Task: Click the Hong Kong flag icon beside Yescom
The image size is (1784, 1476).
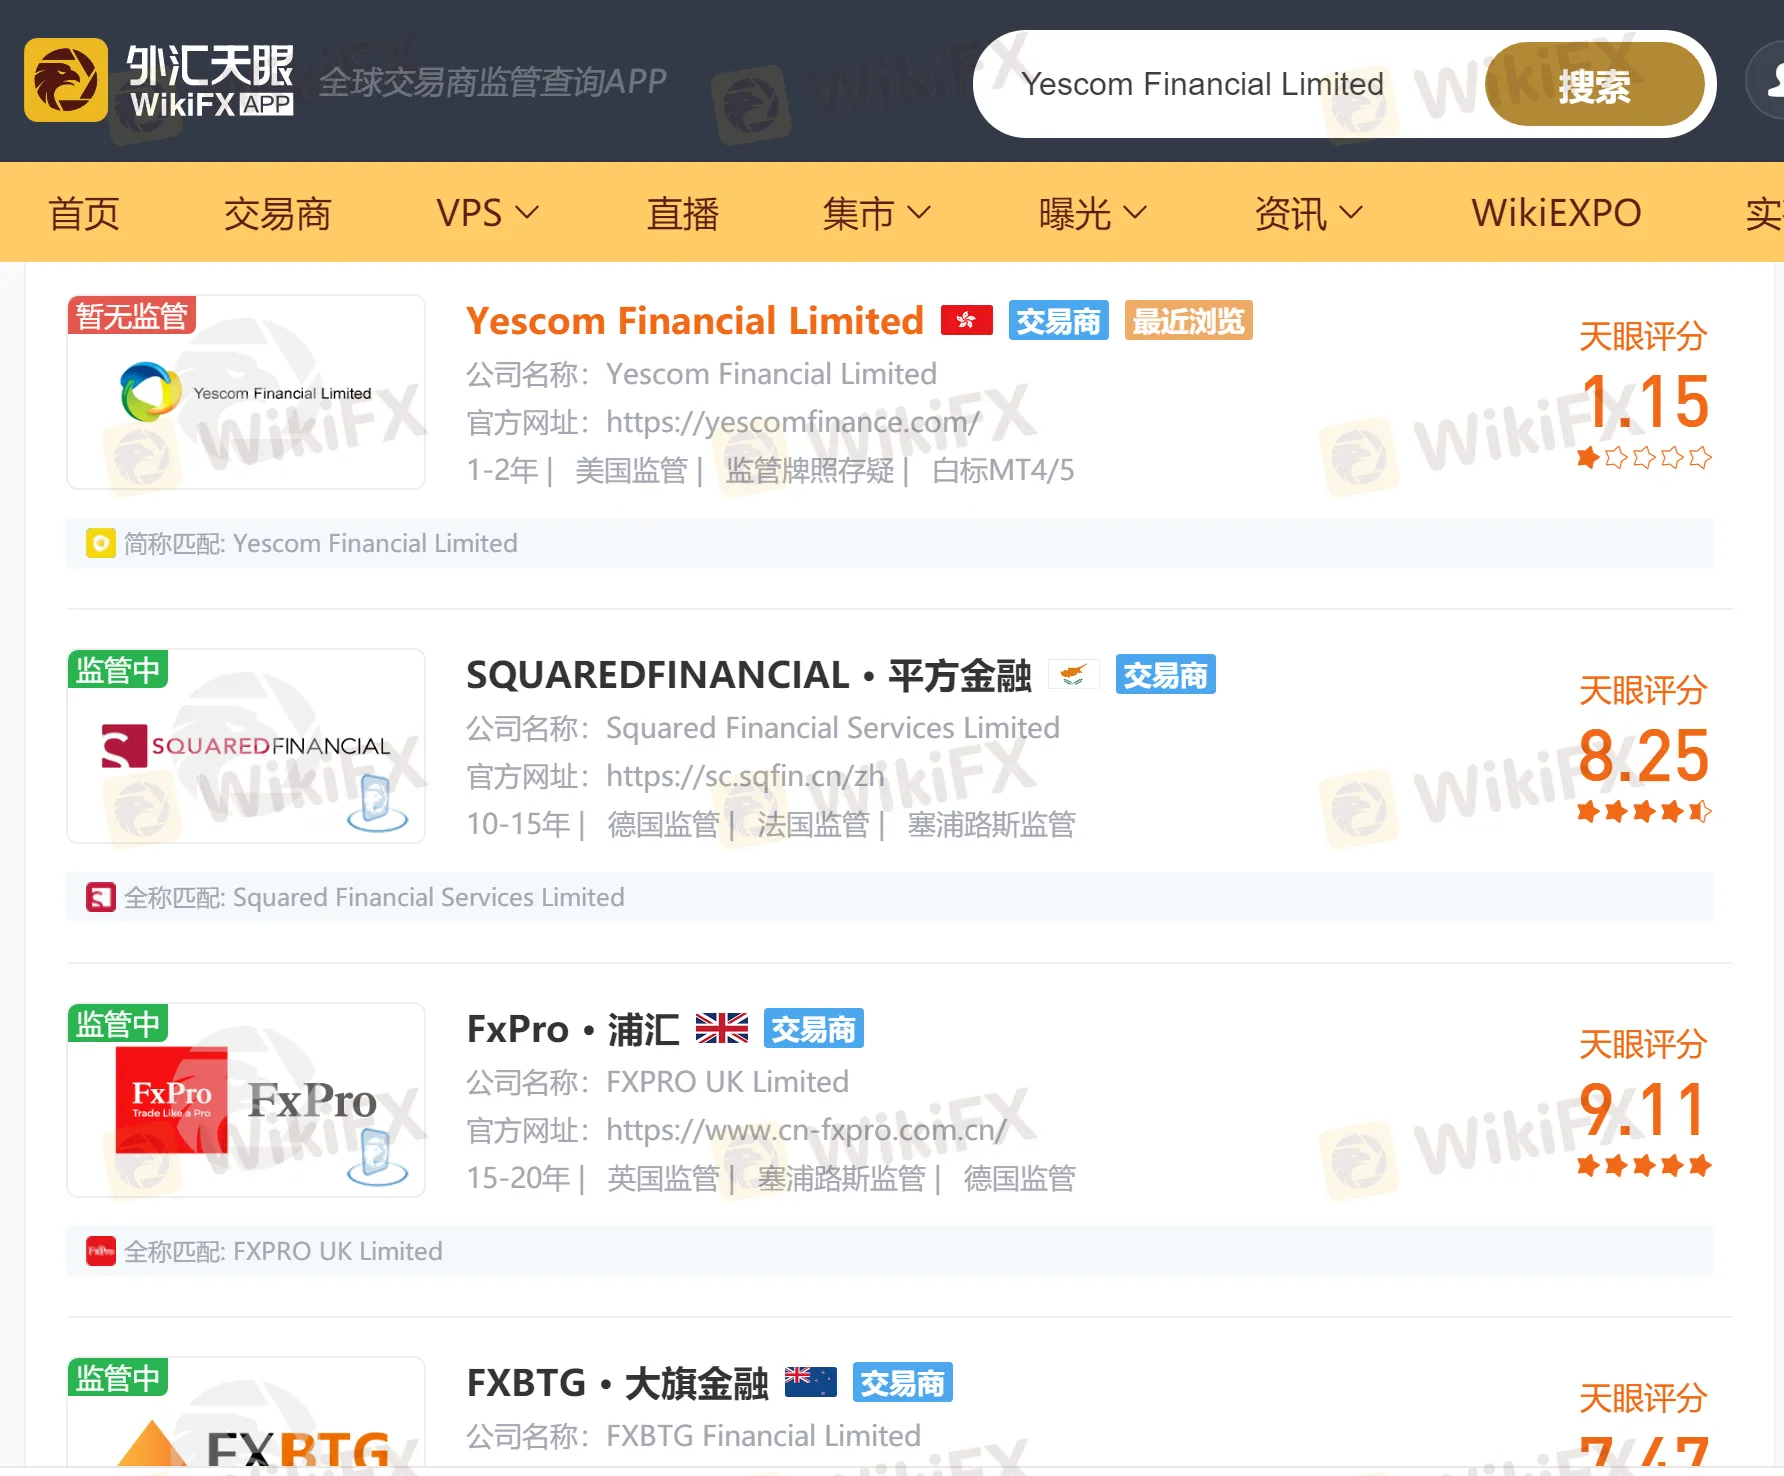Action: 966,321
